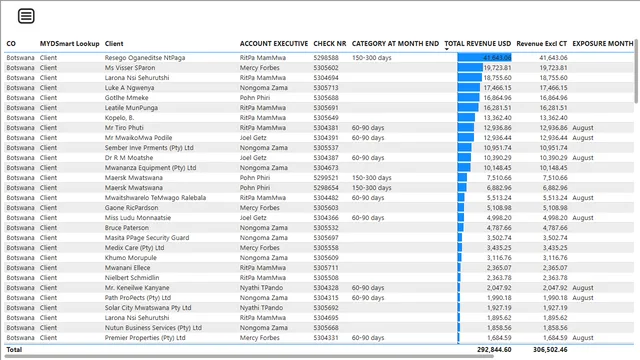Click Joel Getz in Dr R M Moatshe row
Viewport: 640px width, 360px height.
coord(253,158)
